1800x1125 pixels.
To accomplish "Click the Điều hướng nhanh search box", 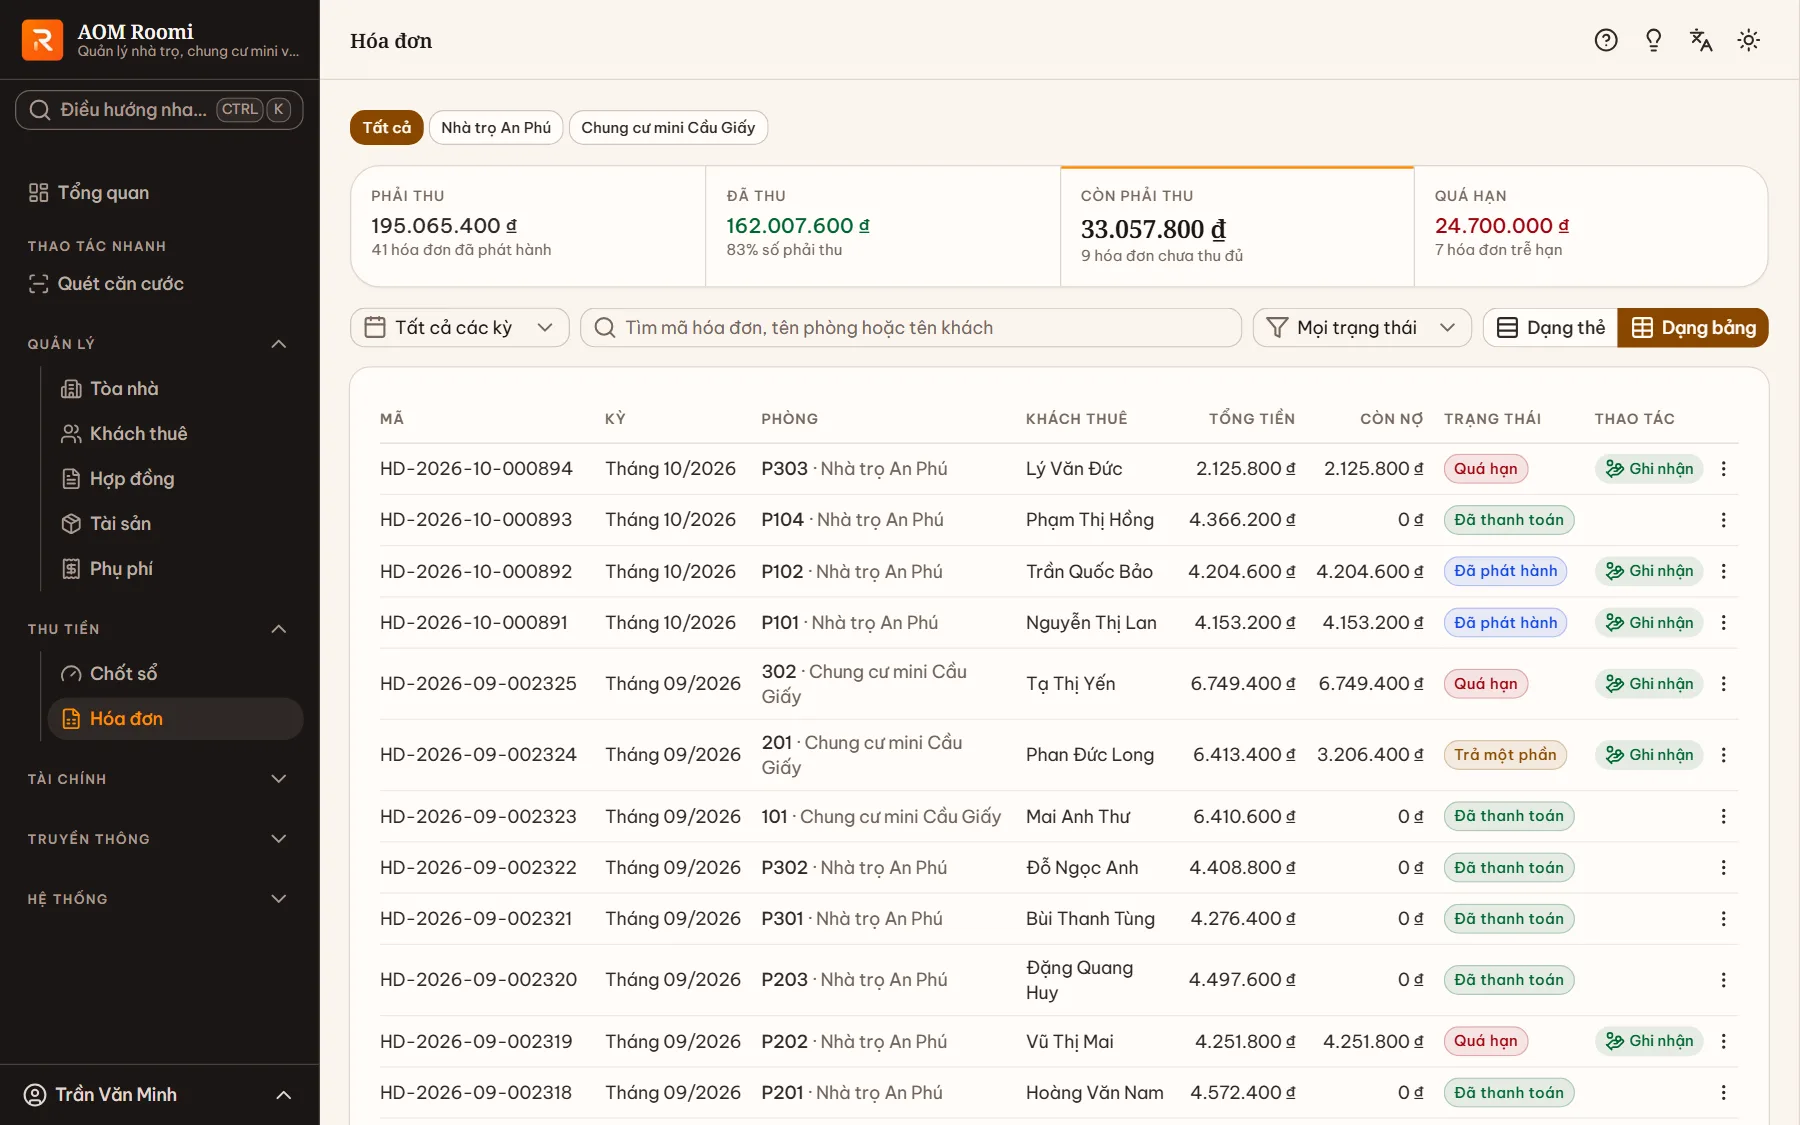I will (159, 110).
